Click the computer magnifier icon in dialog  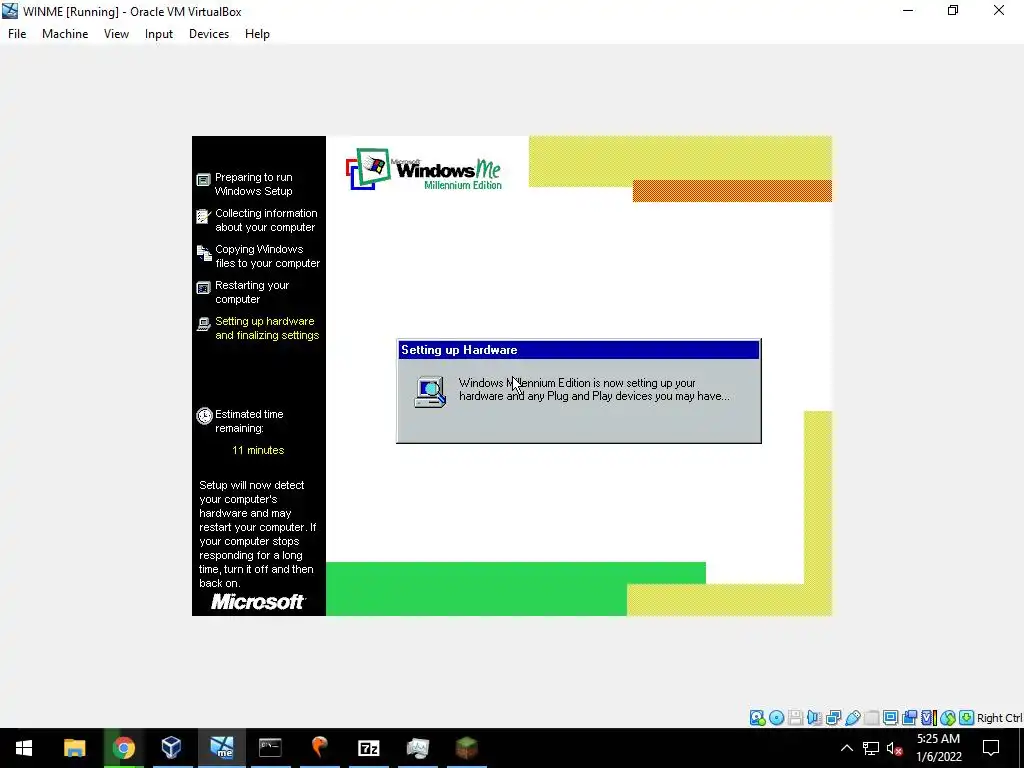430,391
